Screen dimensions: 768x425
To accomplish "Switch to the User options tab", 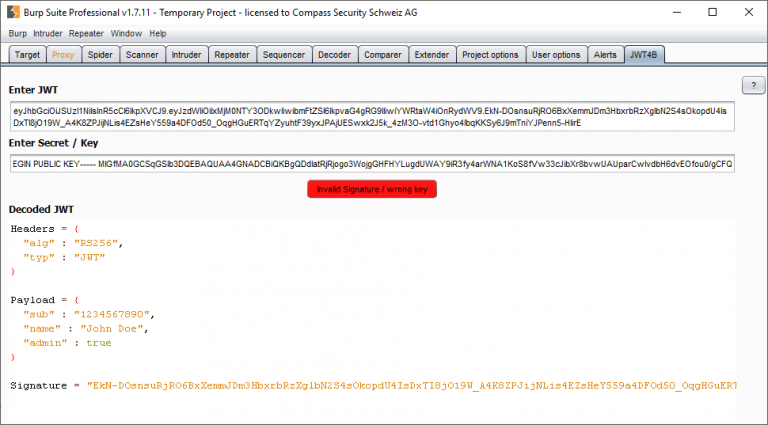I will pyautogui.click(x=556, y=55).
